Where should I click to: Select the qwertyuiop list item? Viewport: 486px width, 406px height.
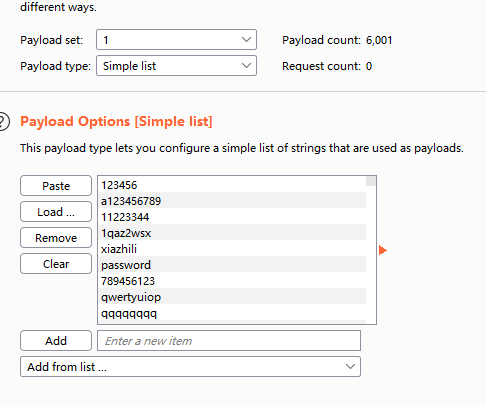tap(232, 297)
